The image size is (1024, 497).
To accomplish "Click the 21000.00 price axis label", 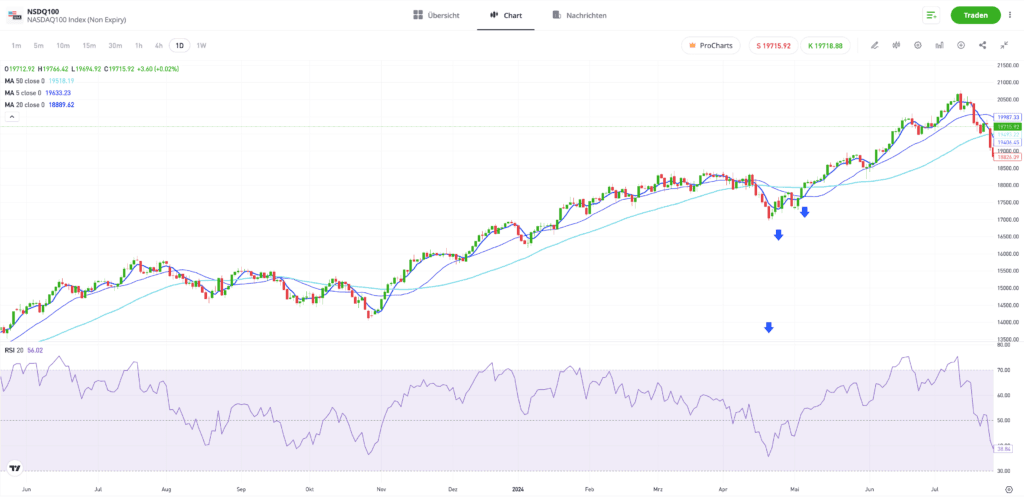I will click(1008, 82).
